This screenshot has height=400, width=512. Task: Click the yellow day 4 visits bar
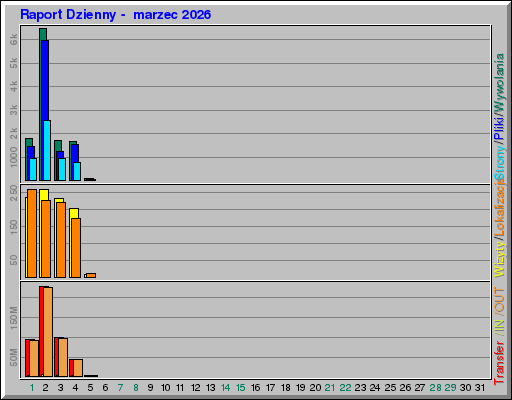point(74,213)
